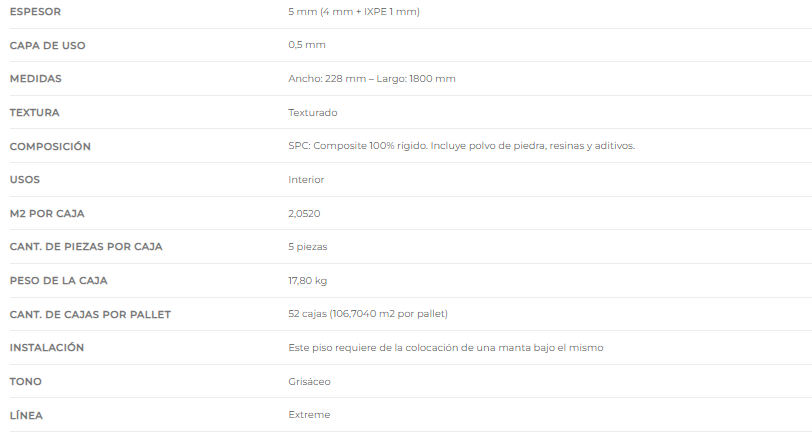Click the INSTALACIÓN manta requirement text
This screenshot has height=442, width=812.
(446, 348)
